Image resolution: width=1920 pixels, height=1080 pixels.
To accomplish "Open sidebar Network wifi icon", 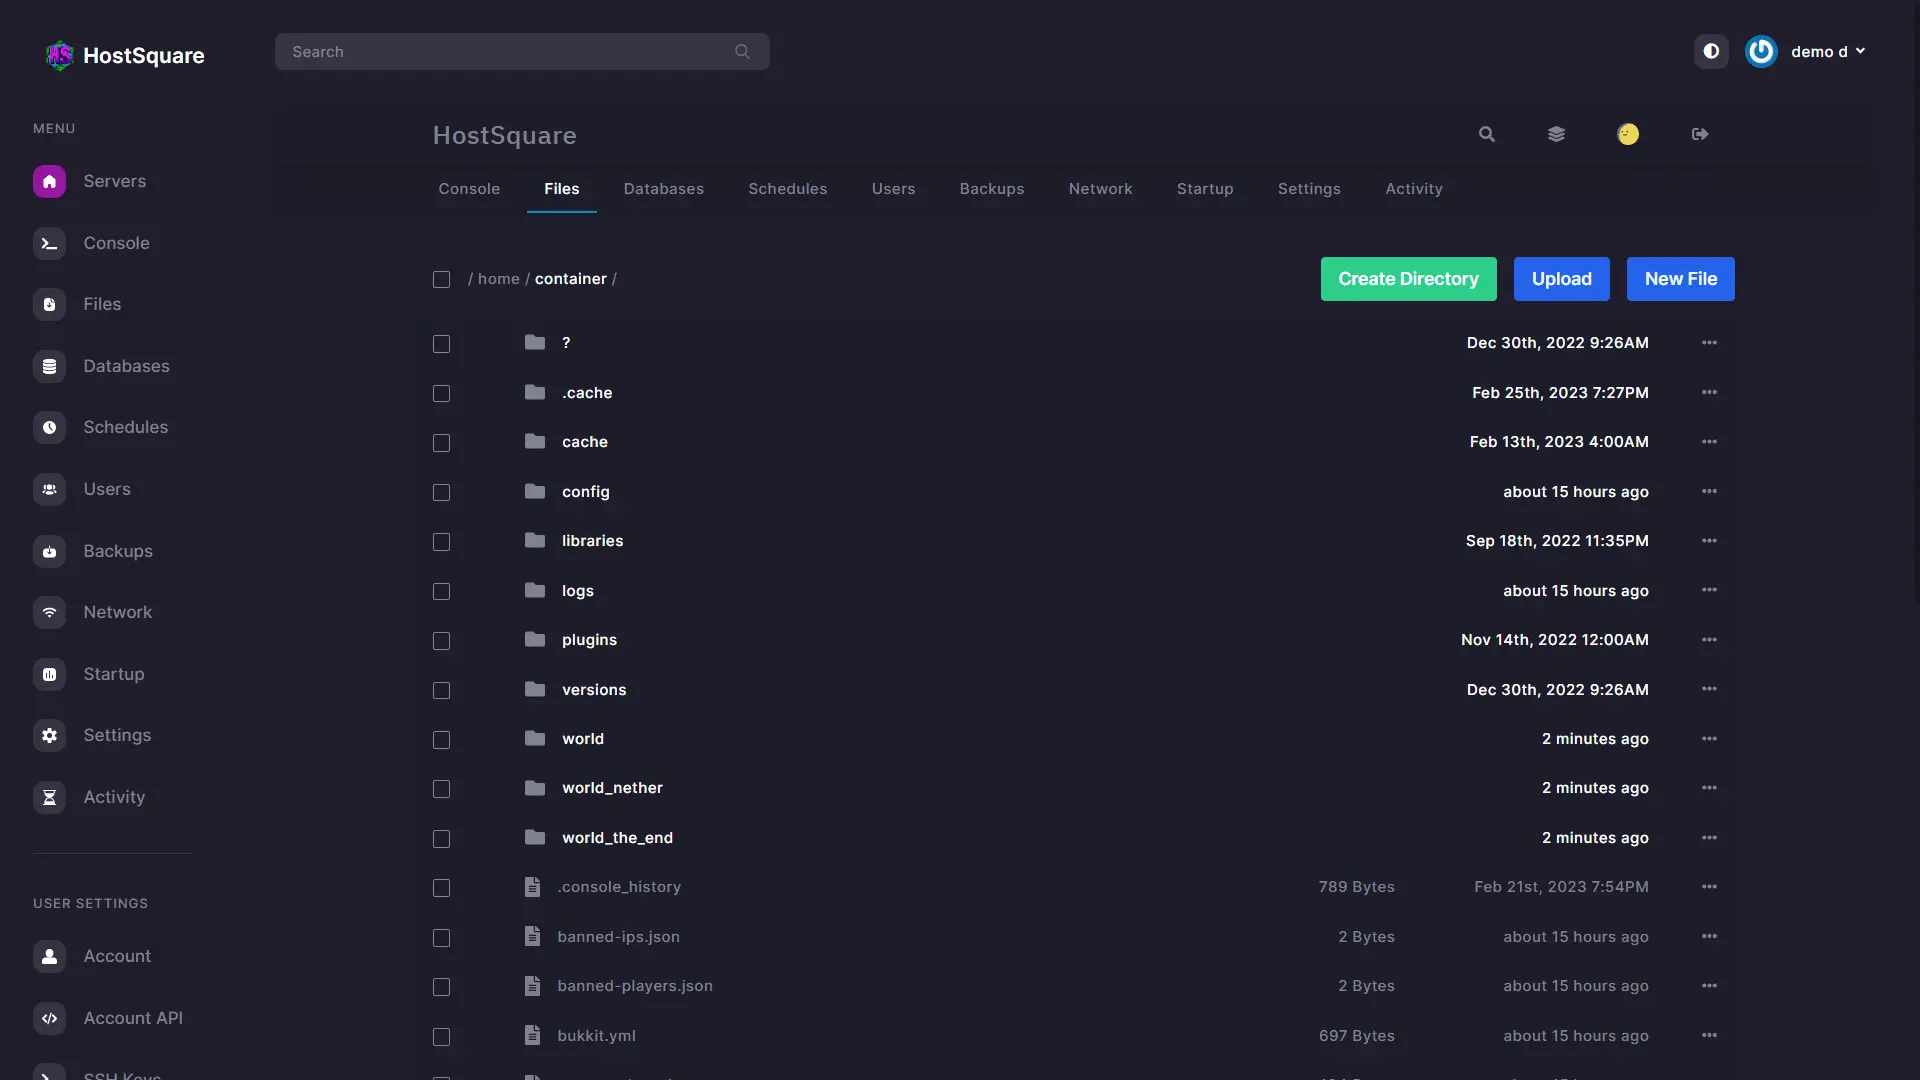I will pyautogui.click(x=49, y=612).
